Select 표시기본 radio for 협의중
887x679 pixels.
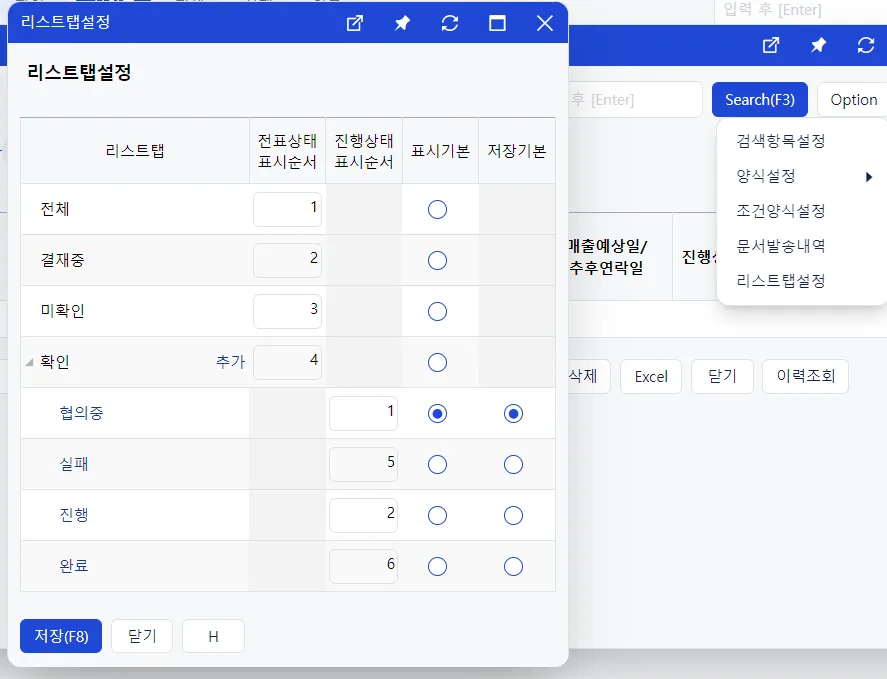437,414
